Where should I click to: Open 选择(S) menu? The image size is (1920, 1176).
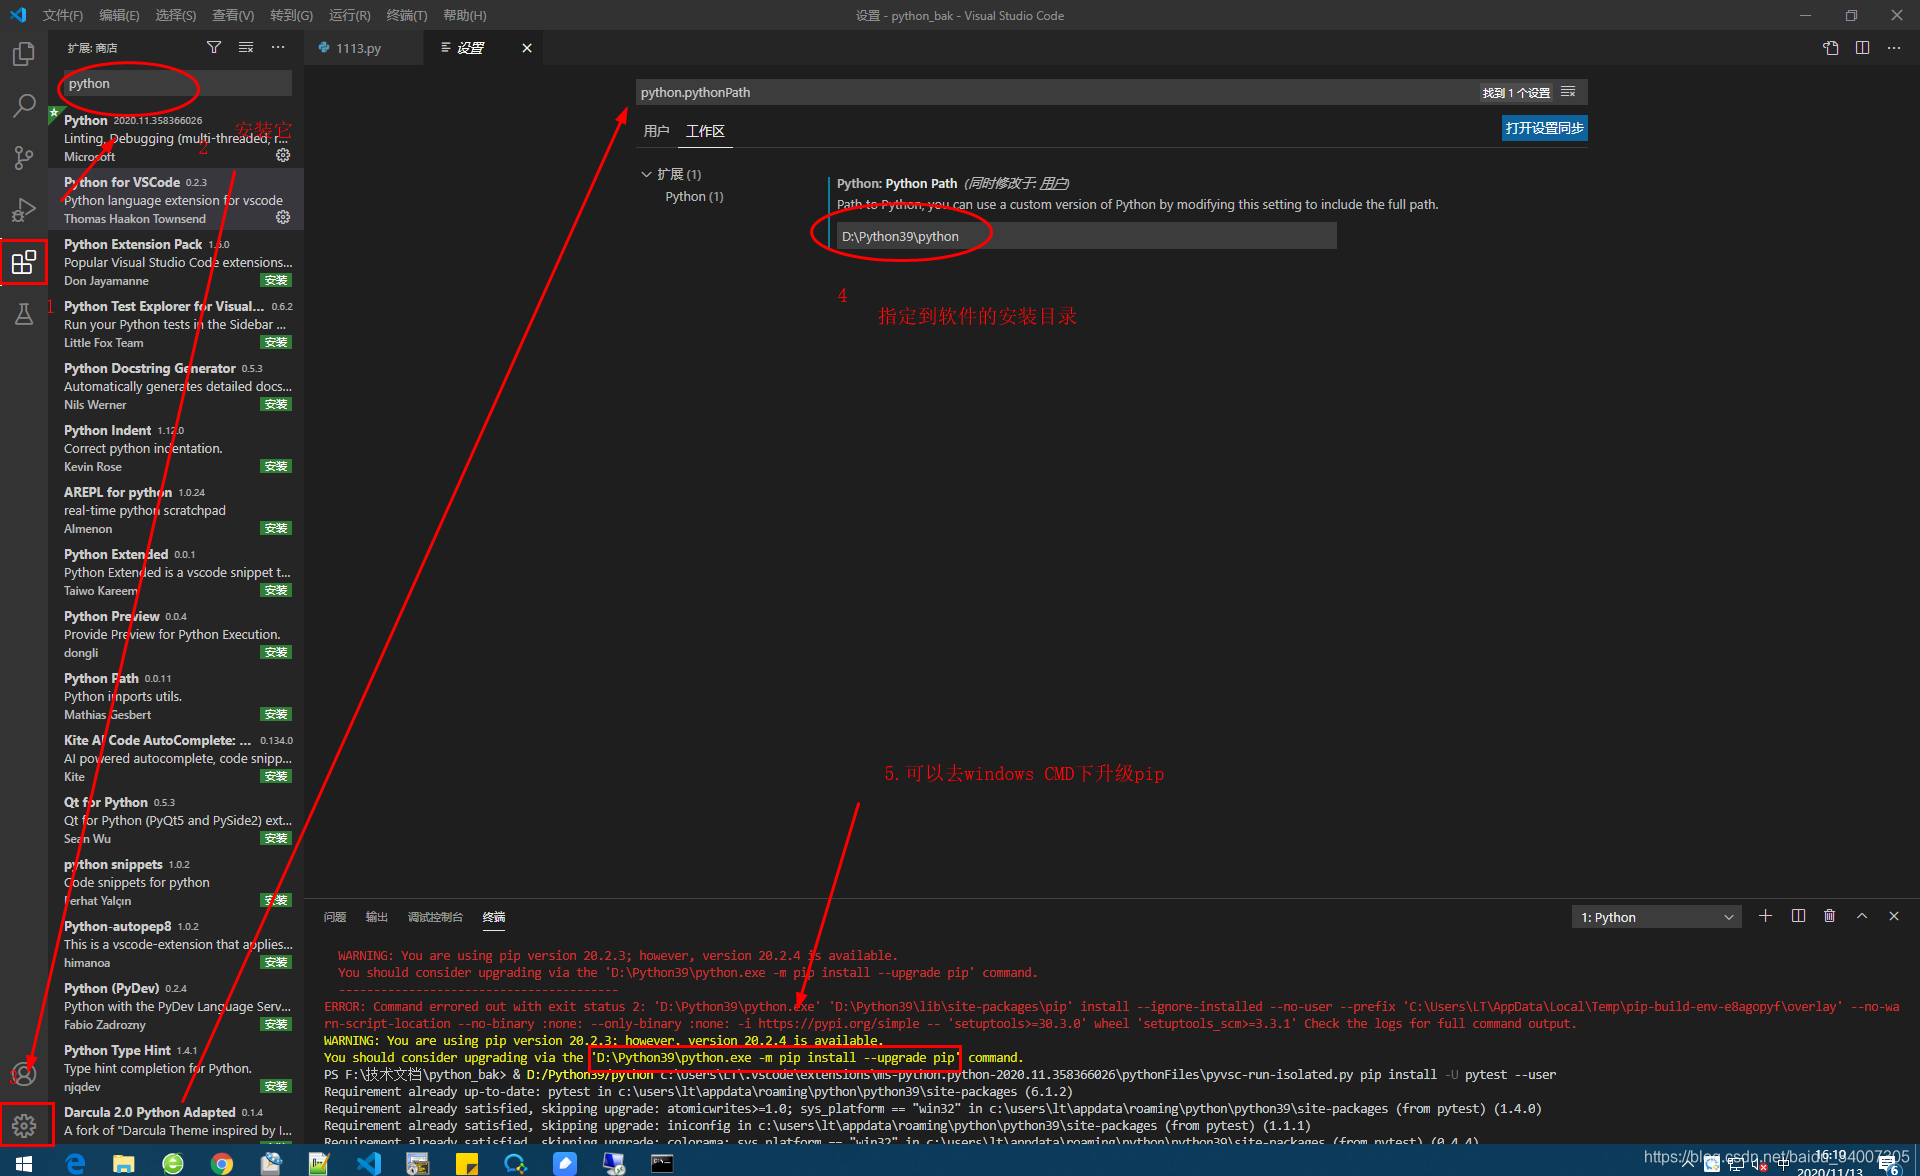(x=176, y=15)
